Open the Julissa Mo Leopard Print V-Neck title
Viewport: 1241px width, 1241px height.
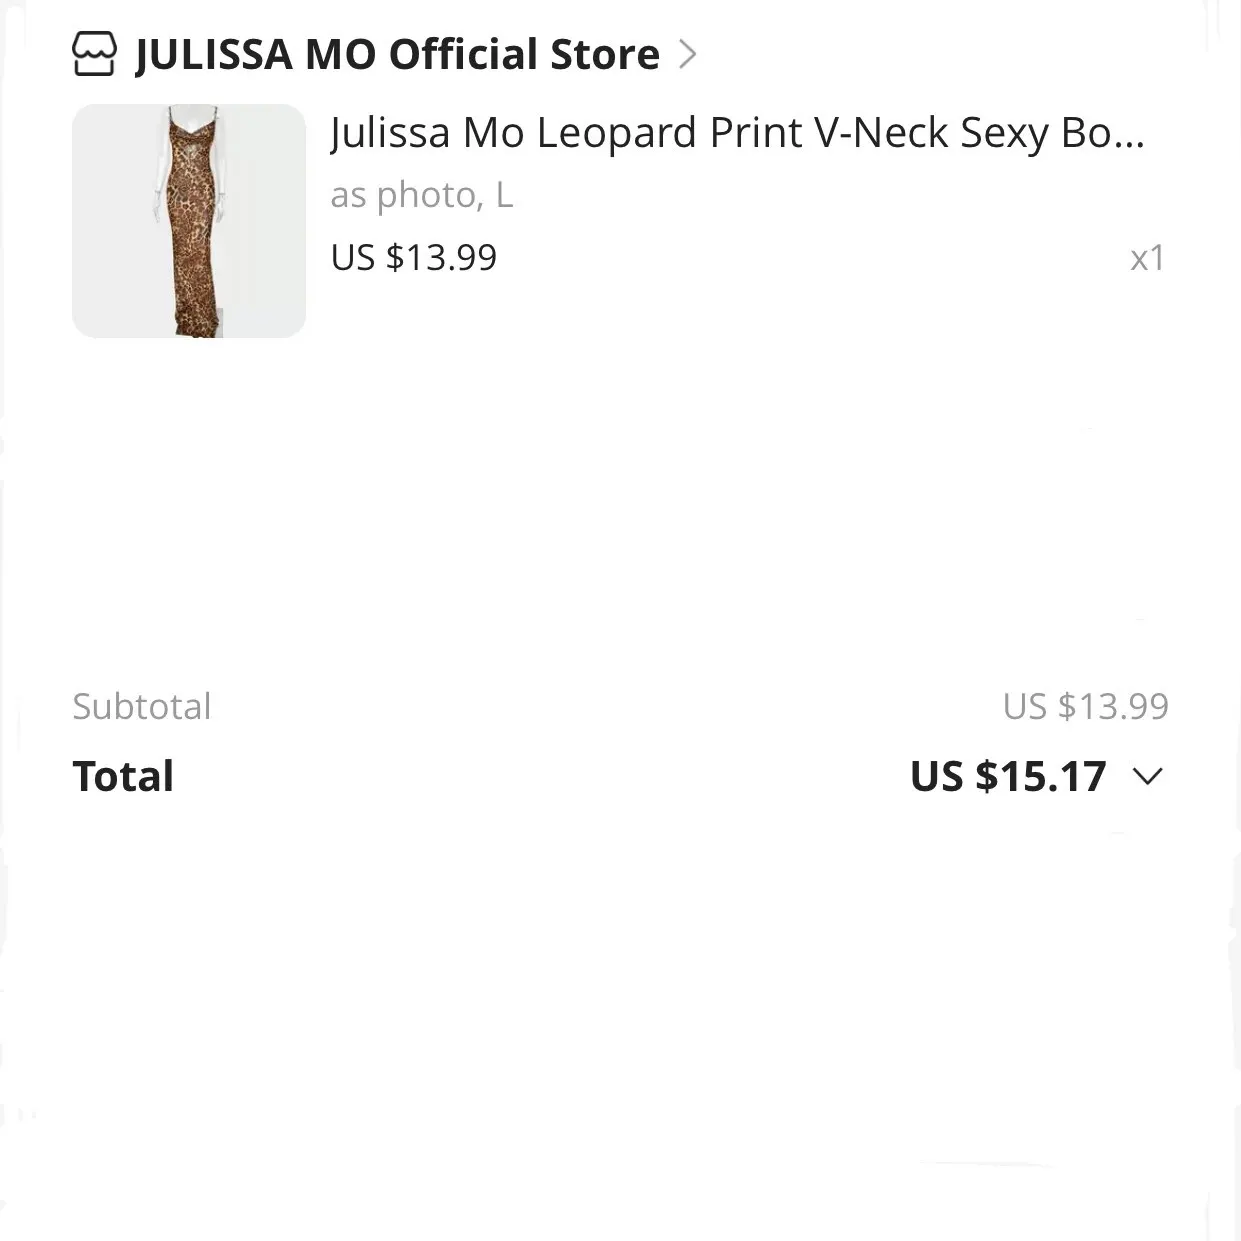[x=737, y=133]
